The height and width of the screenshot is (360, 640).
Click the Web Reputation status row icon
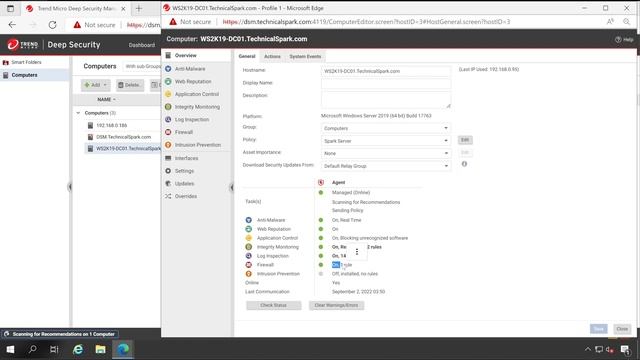pos(249,229)
